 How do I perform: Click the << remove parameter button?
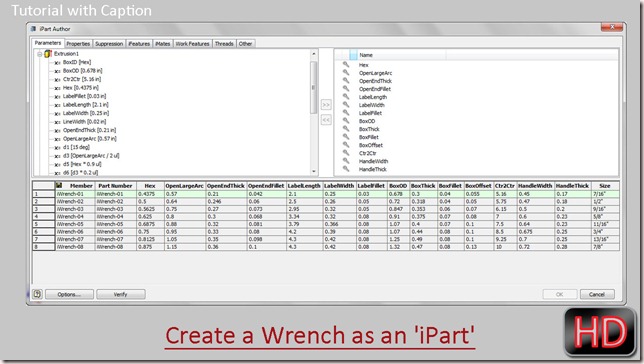click(326, 120)
